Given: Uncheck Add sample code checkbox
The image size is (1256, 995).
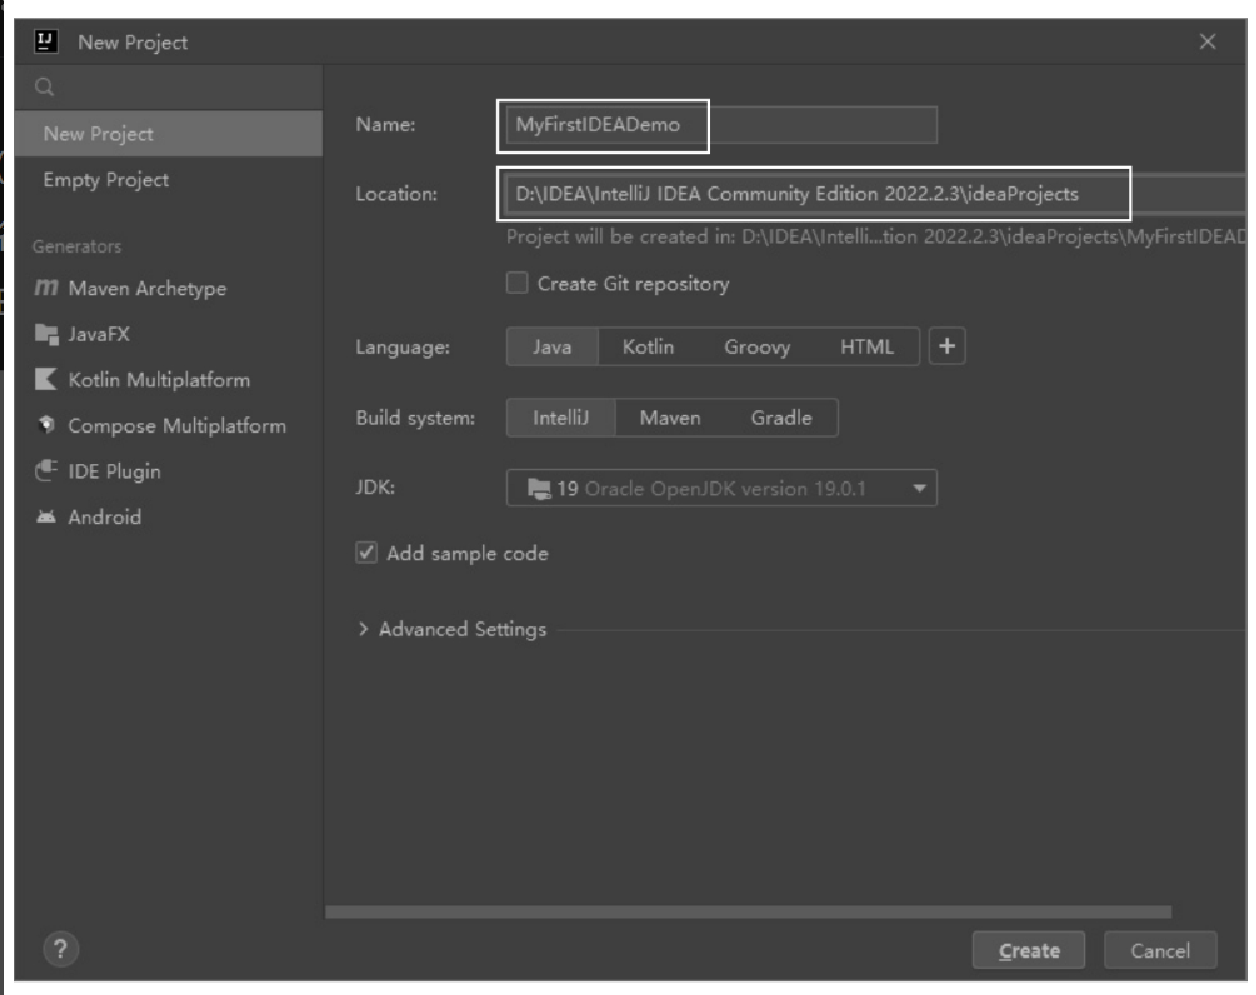Looking at the screenshot, I should [367, 553].
